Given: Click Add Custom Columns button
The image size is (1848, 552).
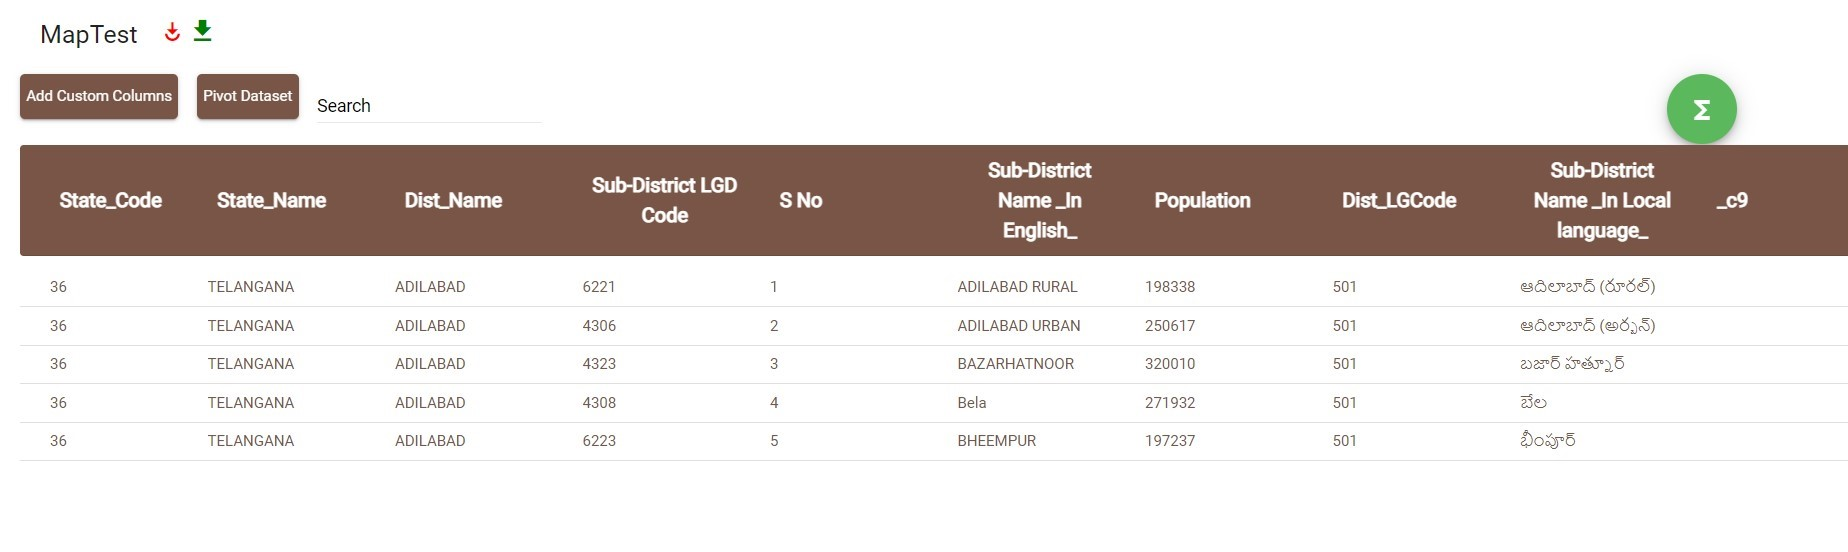Looking at the screenshot, I should [99, 96].
